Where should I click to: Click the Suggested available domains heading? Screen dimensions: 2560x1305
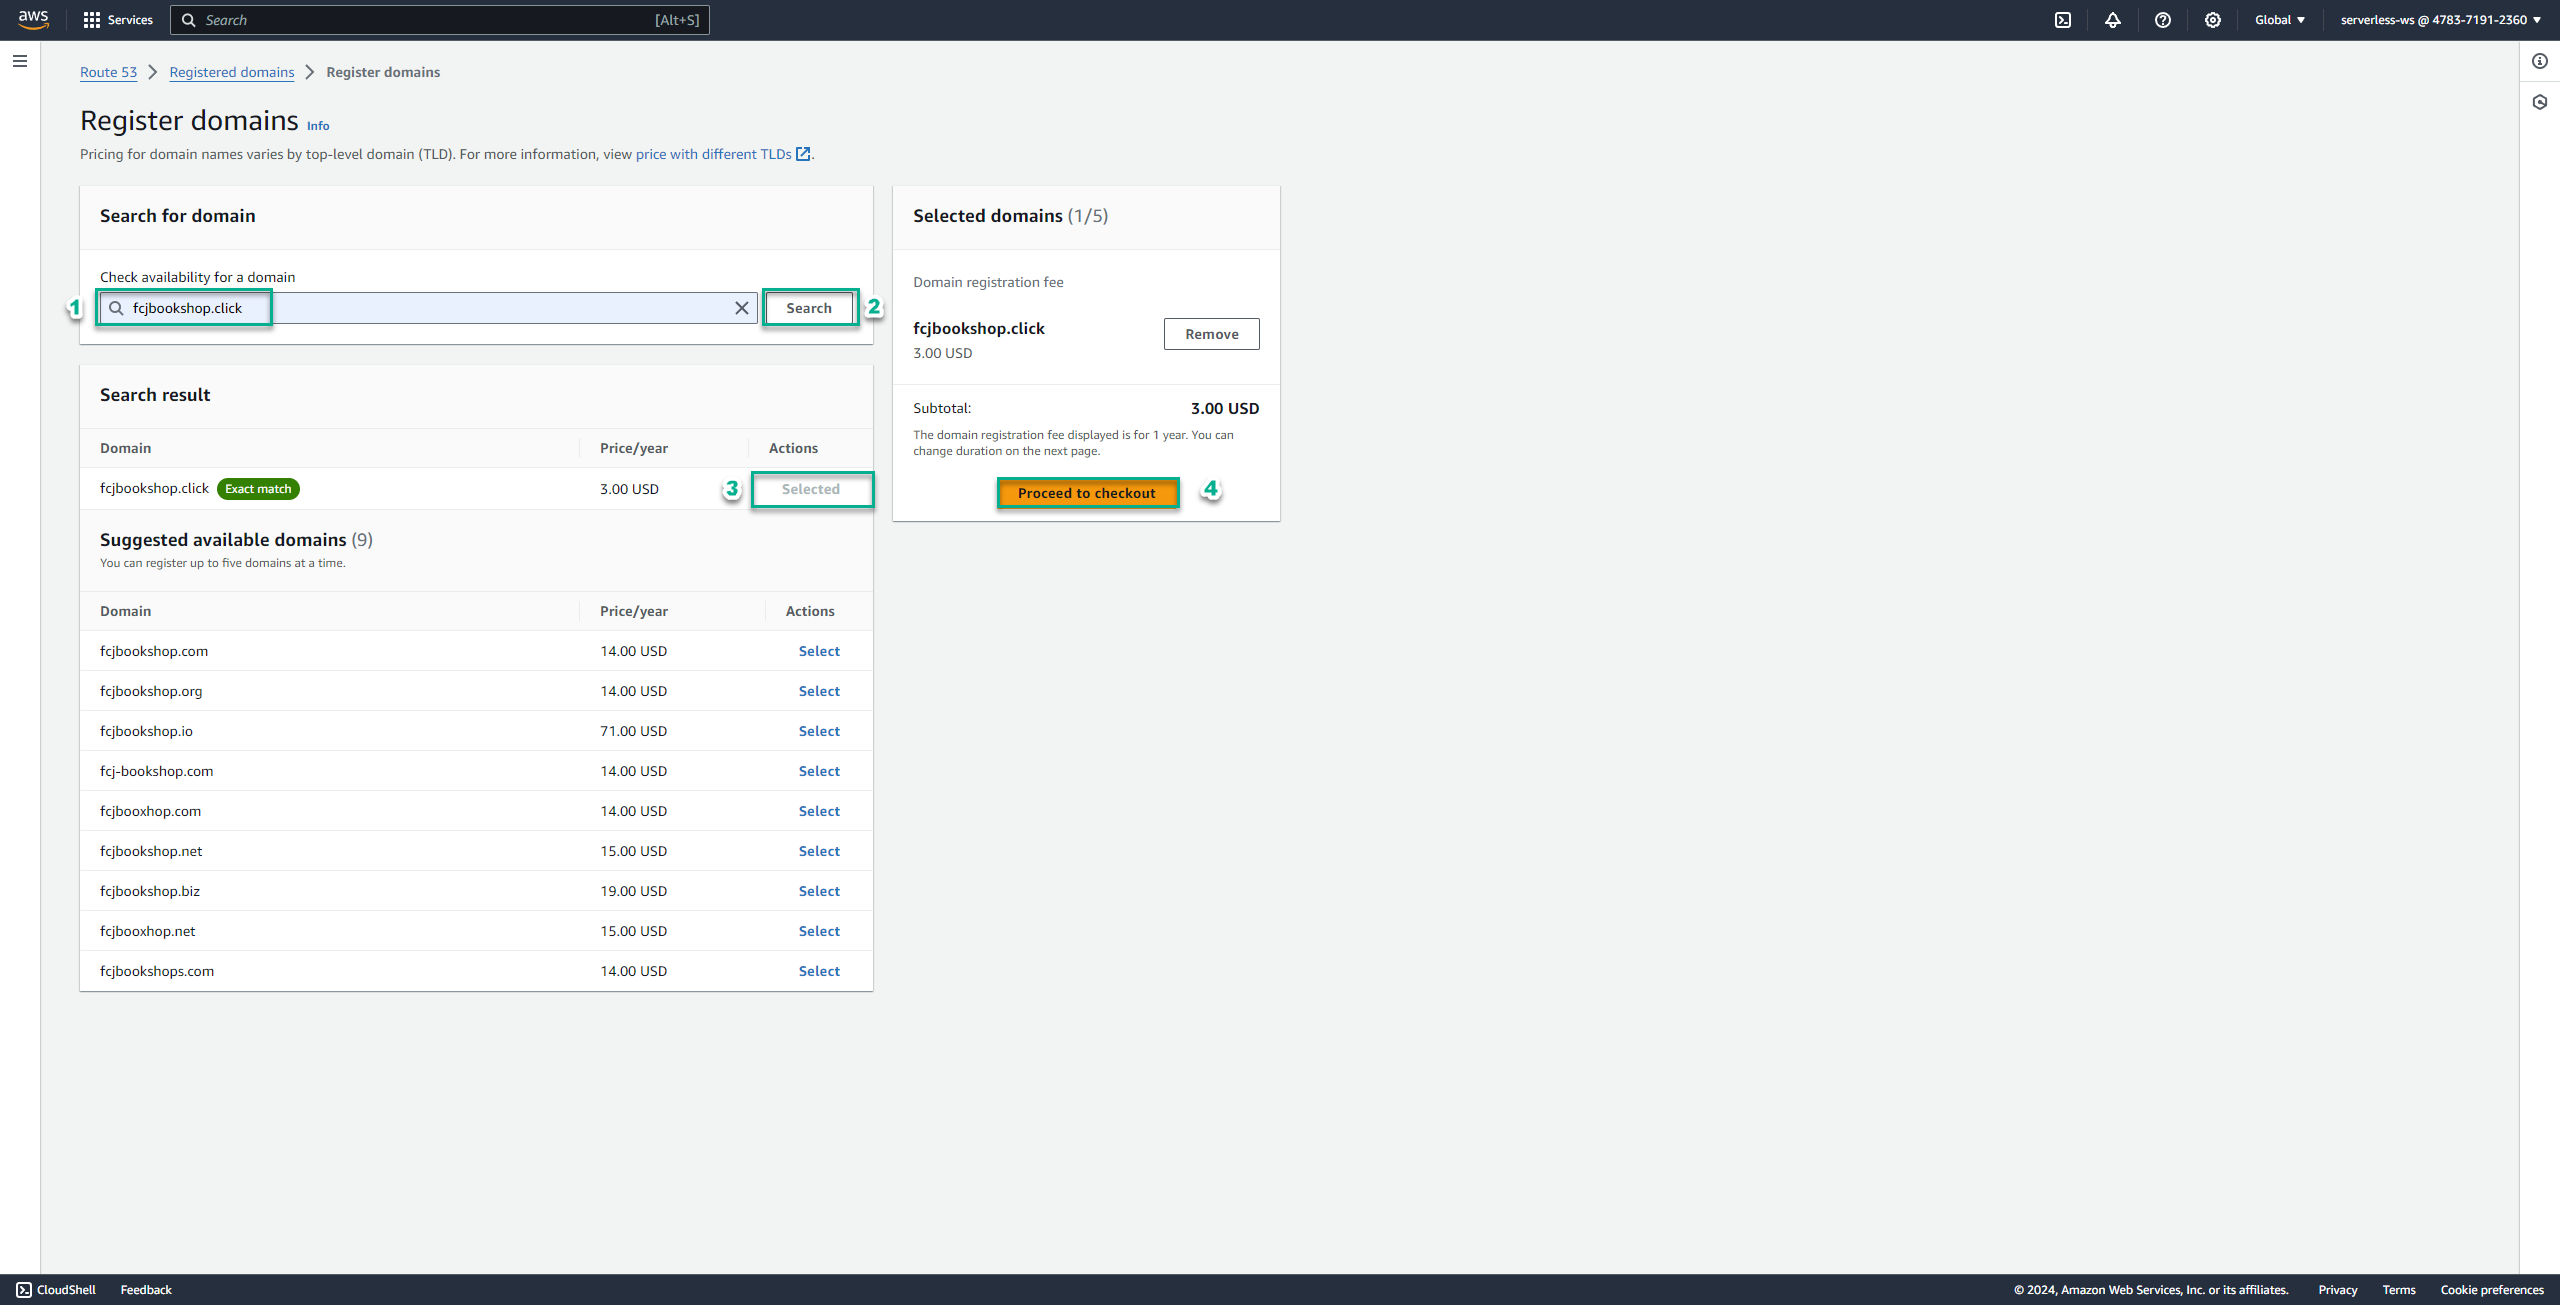(x=236, y=540)
